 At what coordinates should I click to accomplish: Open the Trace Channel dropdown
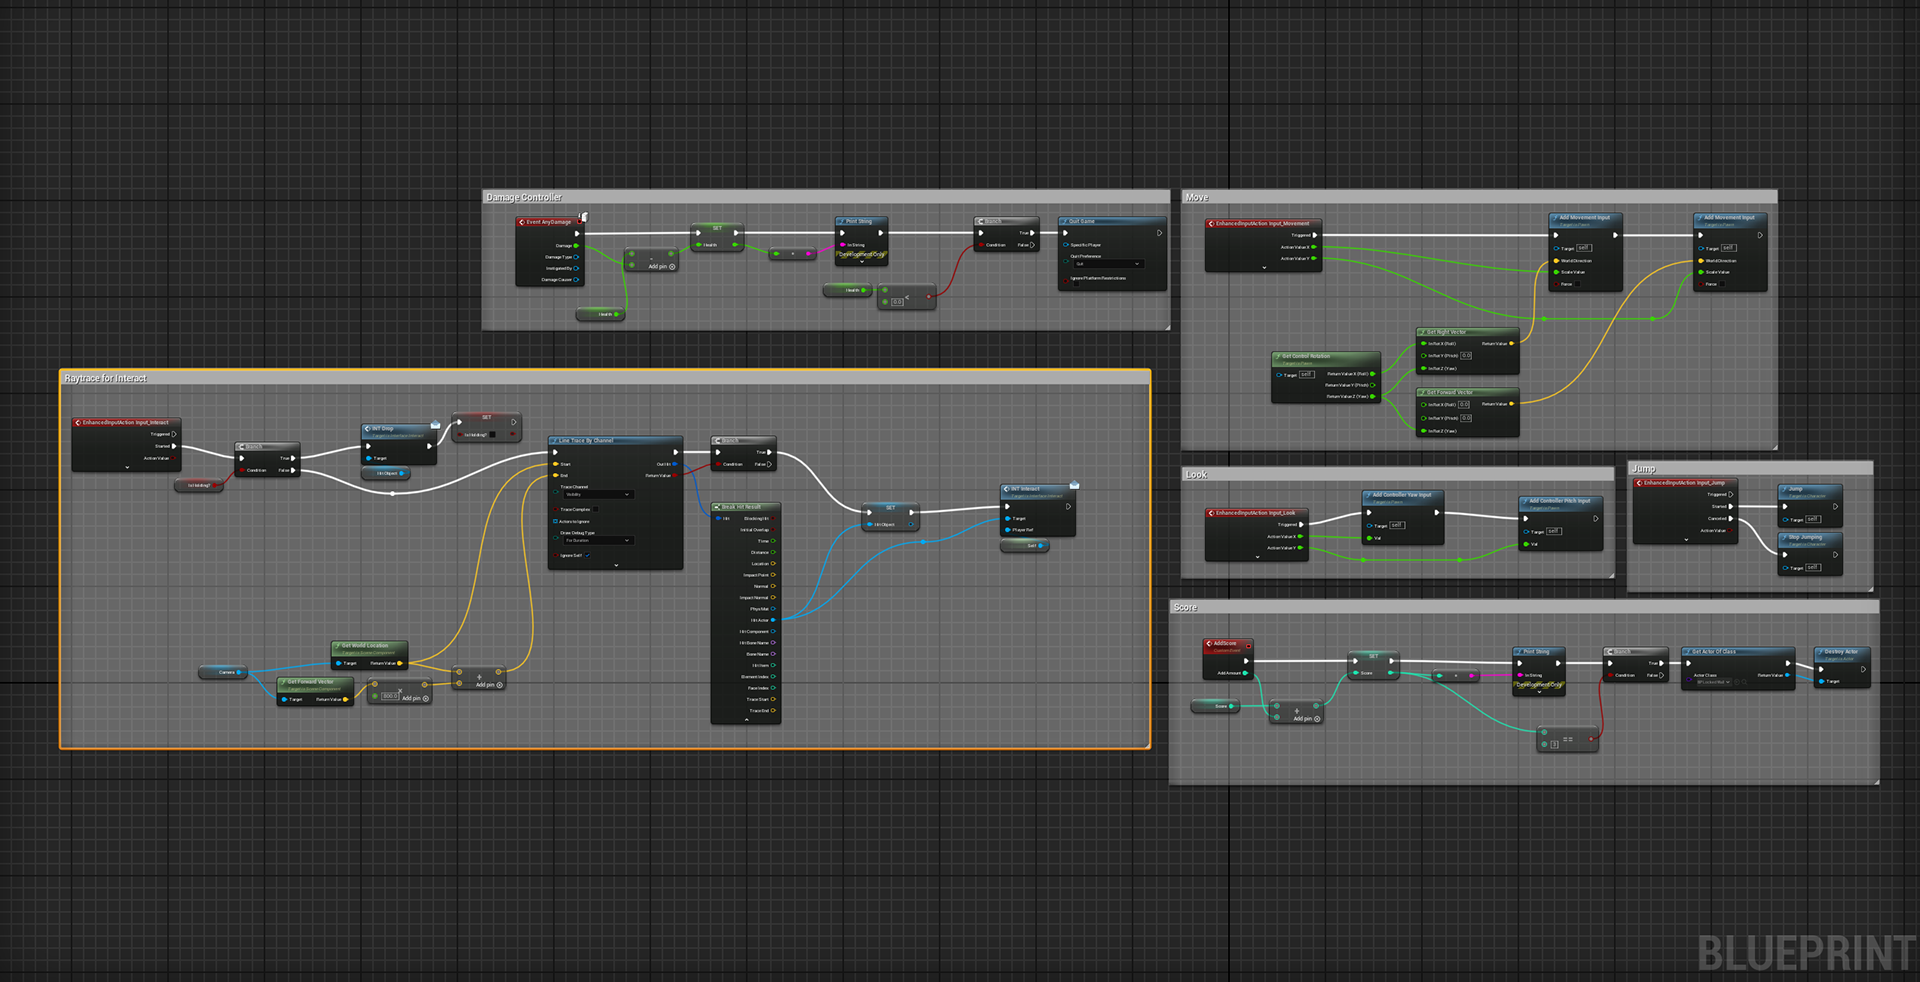pyautogui.click(x=597, y=494)
